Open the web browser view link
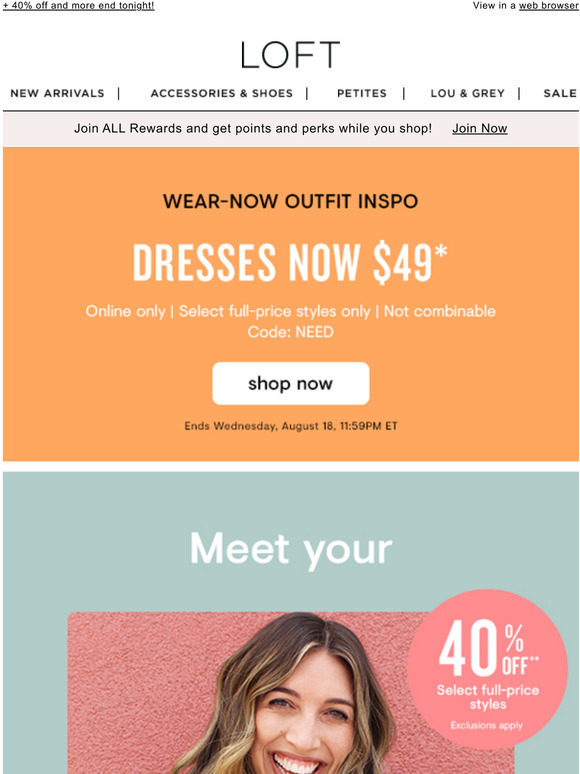Image resolution: width=580 pixels, height=774 pixels. [x=548, y=6]
